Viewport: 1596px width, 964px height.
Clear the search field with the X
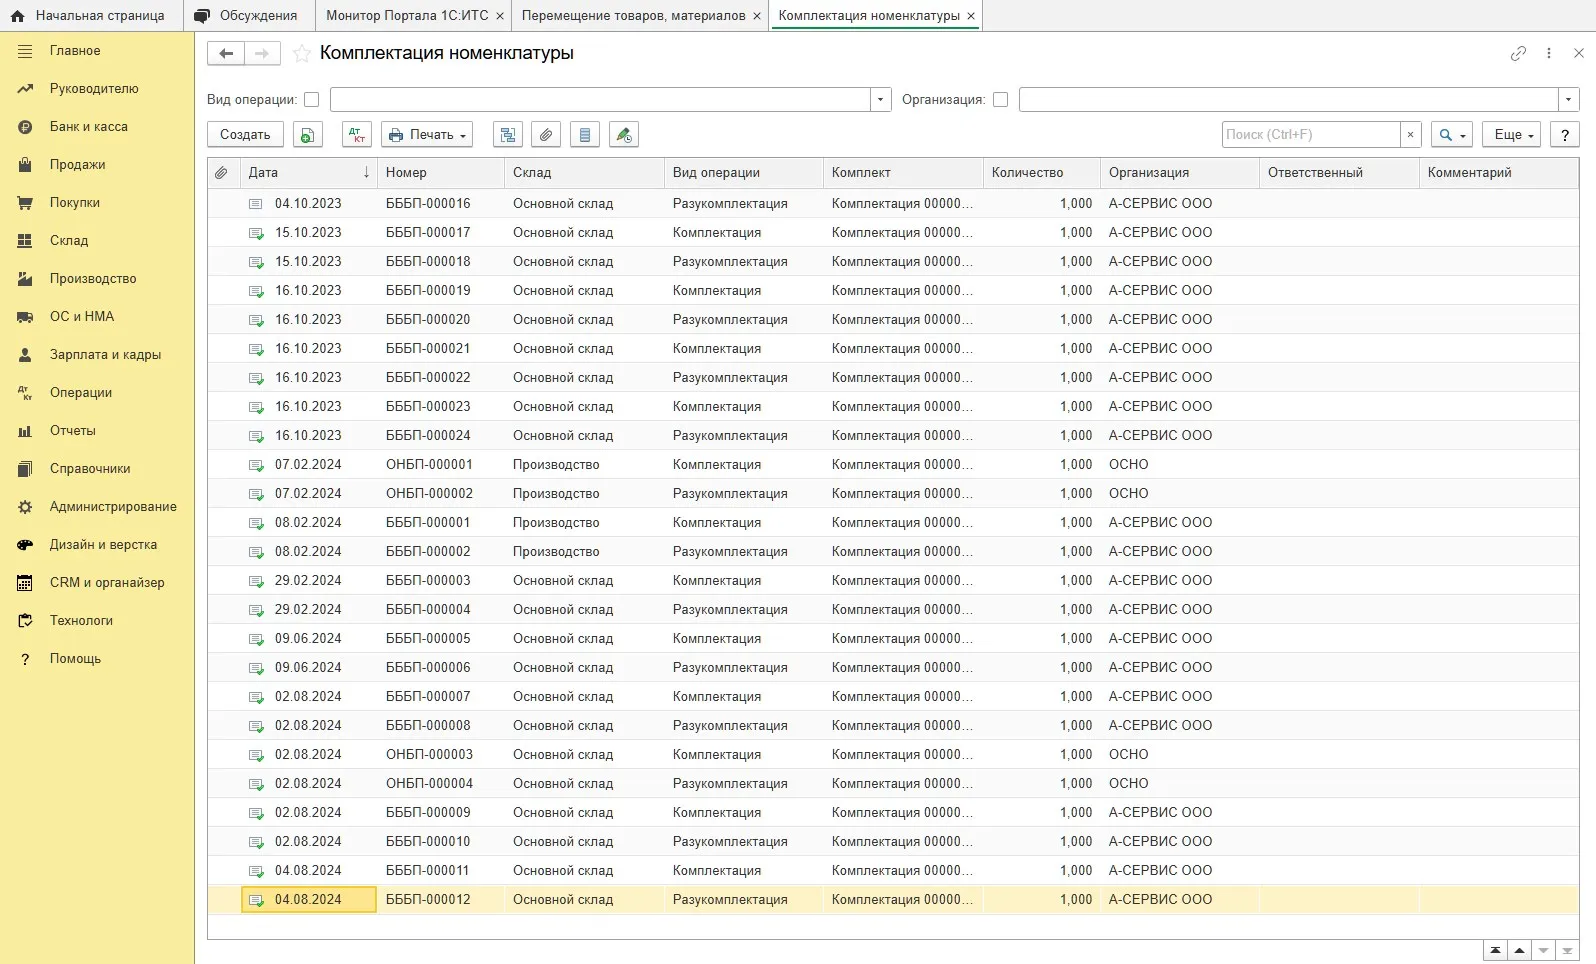click(x=1410, y=135)
